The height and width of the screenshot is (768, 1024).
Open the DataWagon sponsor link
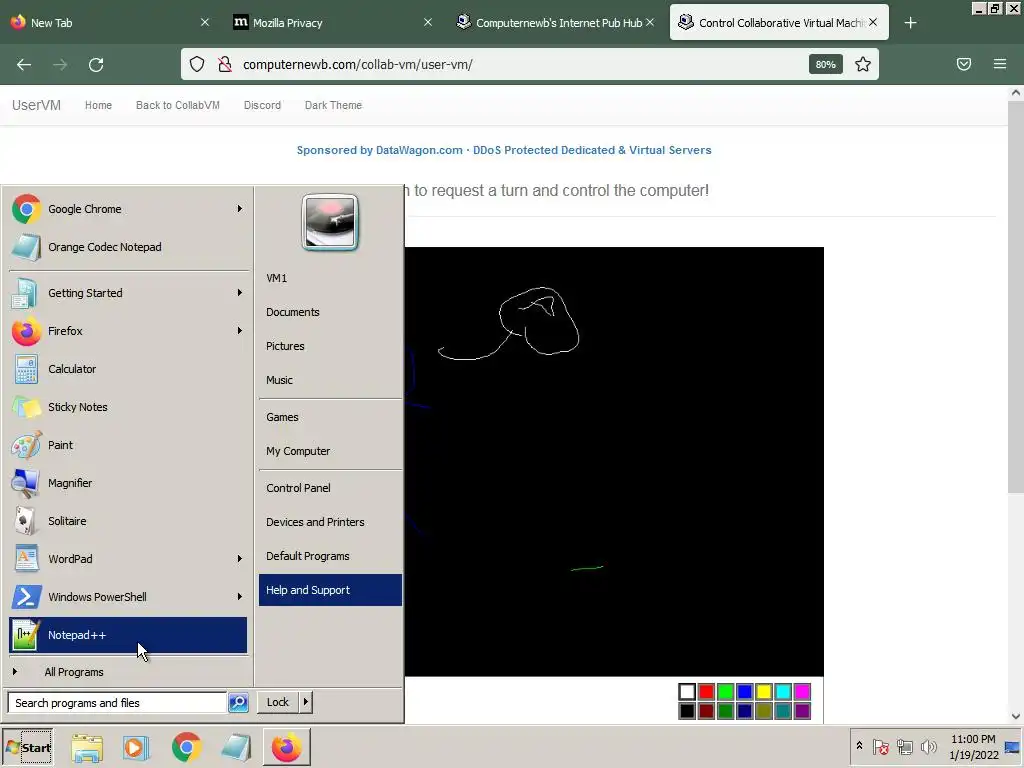coord(504,150)
